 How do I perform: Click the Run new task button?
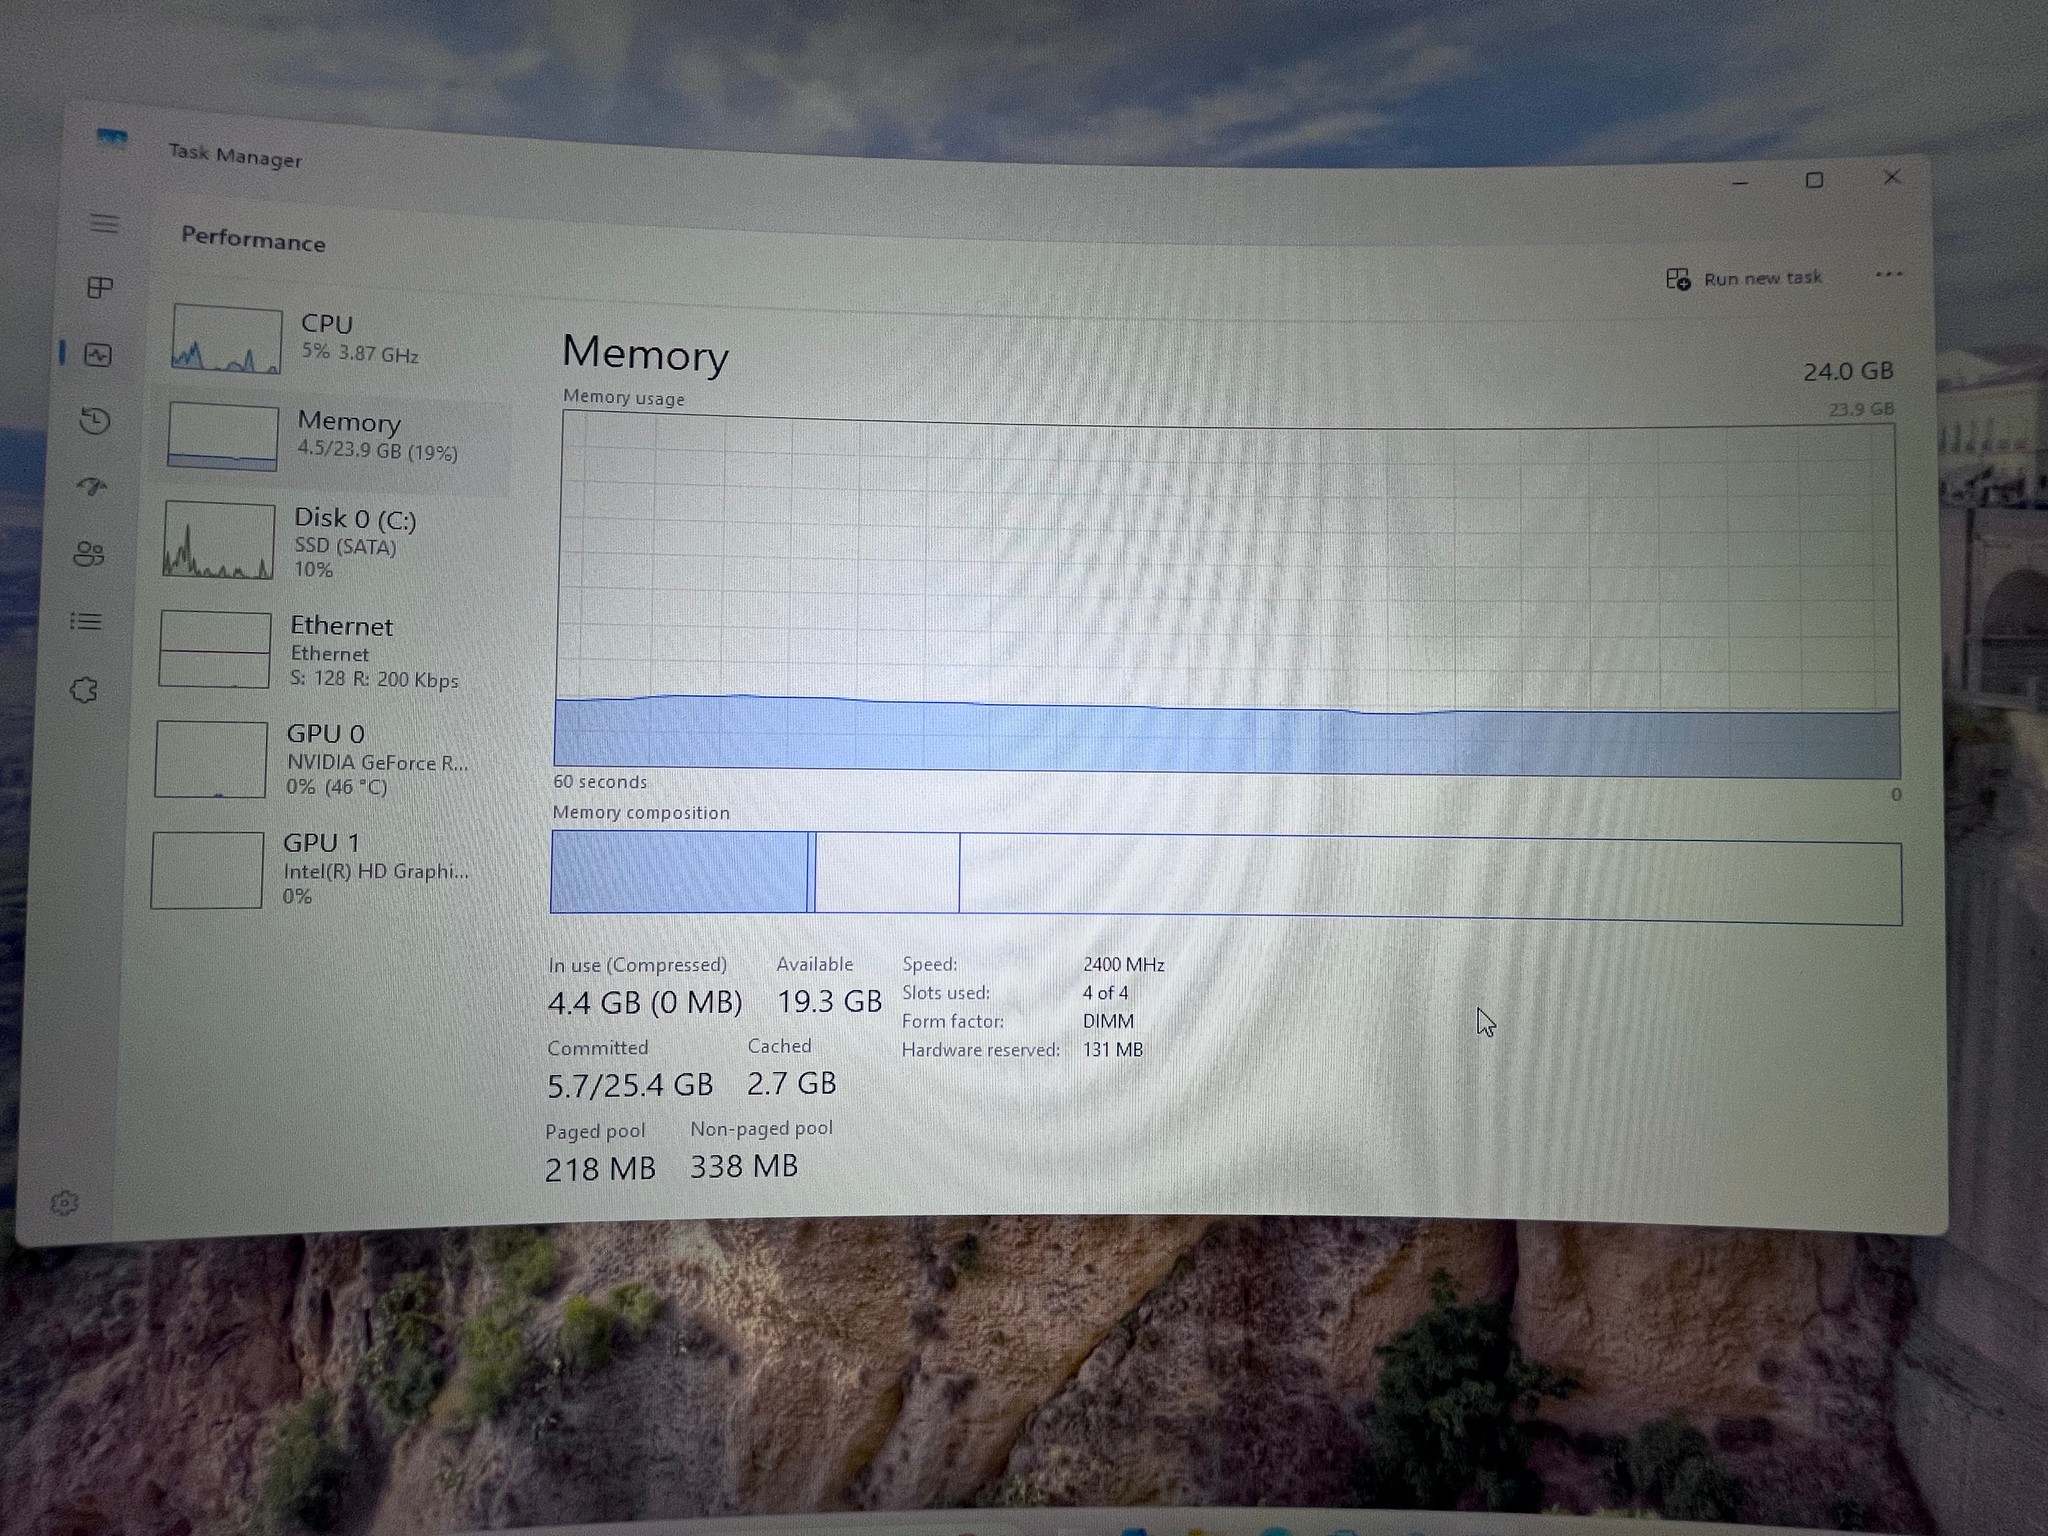coord(1744,278)
